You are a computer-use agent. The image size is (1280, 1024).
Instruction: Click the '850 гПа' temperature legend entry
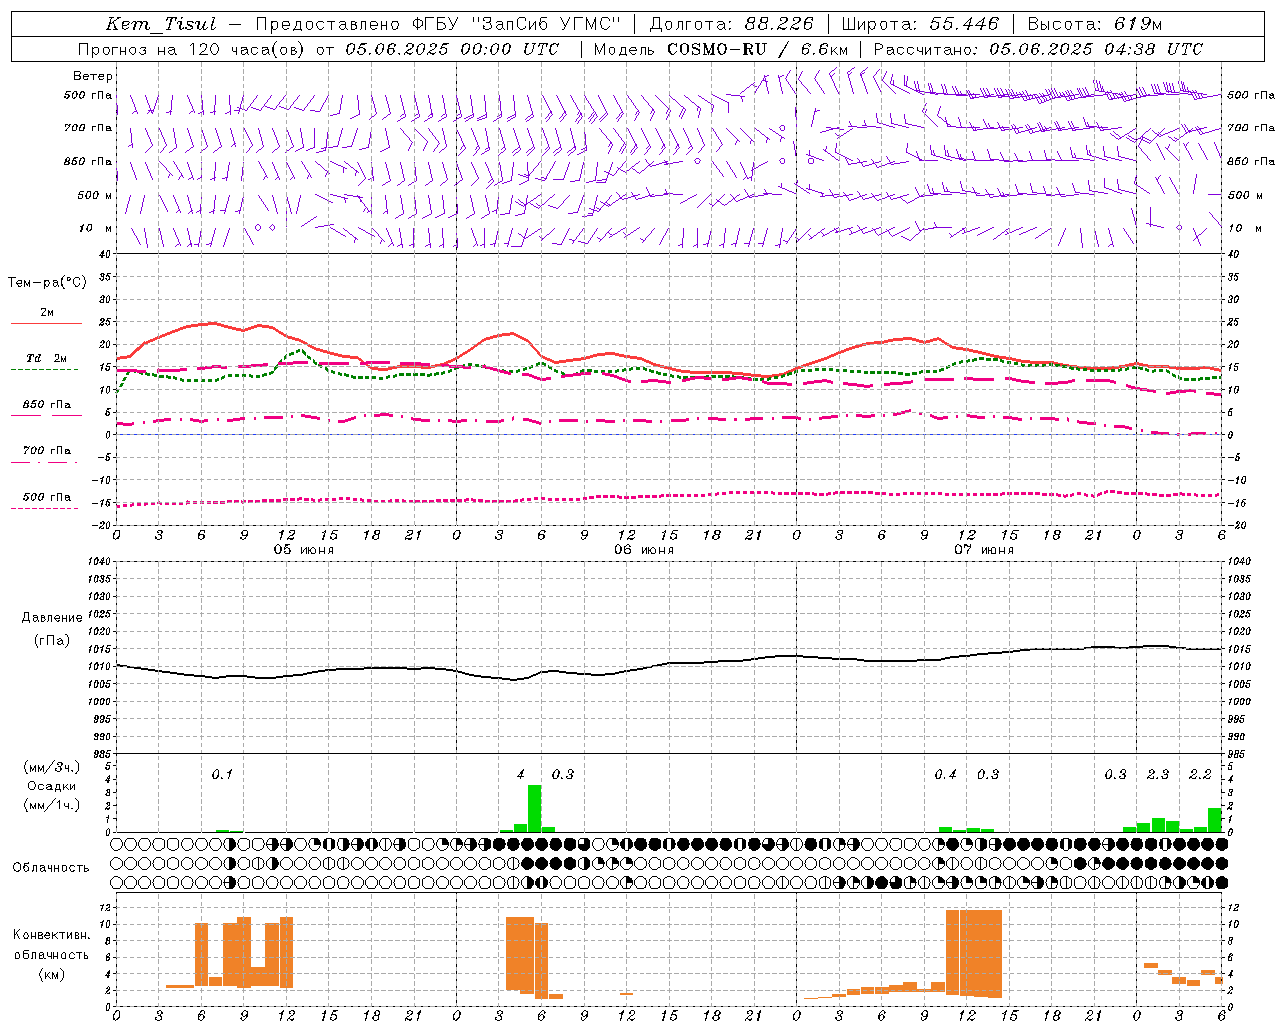point(47,405)
